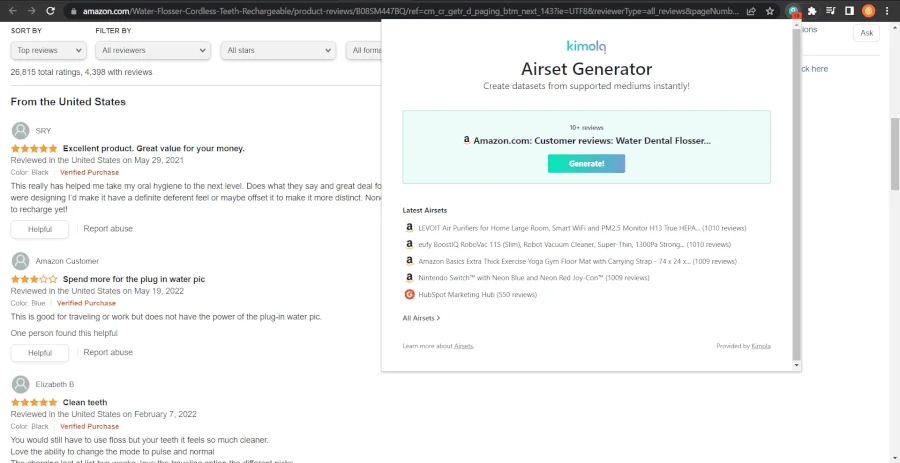The height and width of the screenshot is (463, 900).
Task: Open review titled Spend more for the plug in water pic
Action: [x=134, y=279]
